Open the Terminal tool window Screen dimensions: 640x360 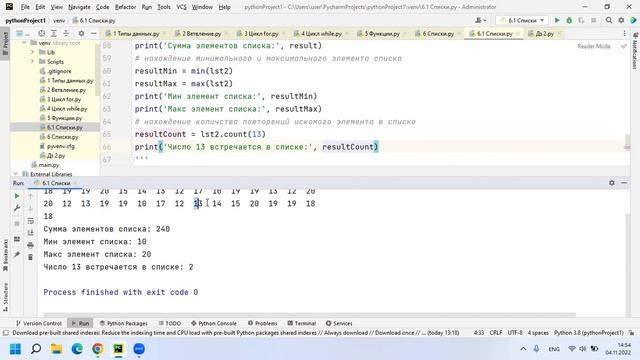pos(302,323)
